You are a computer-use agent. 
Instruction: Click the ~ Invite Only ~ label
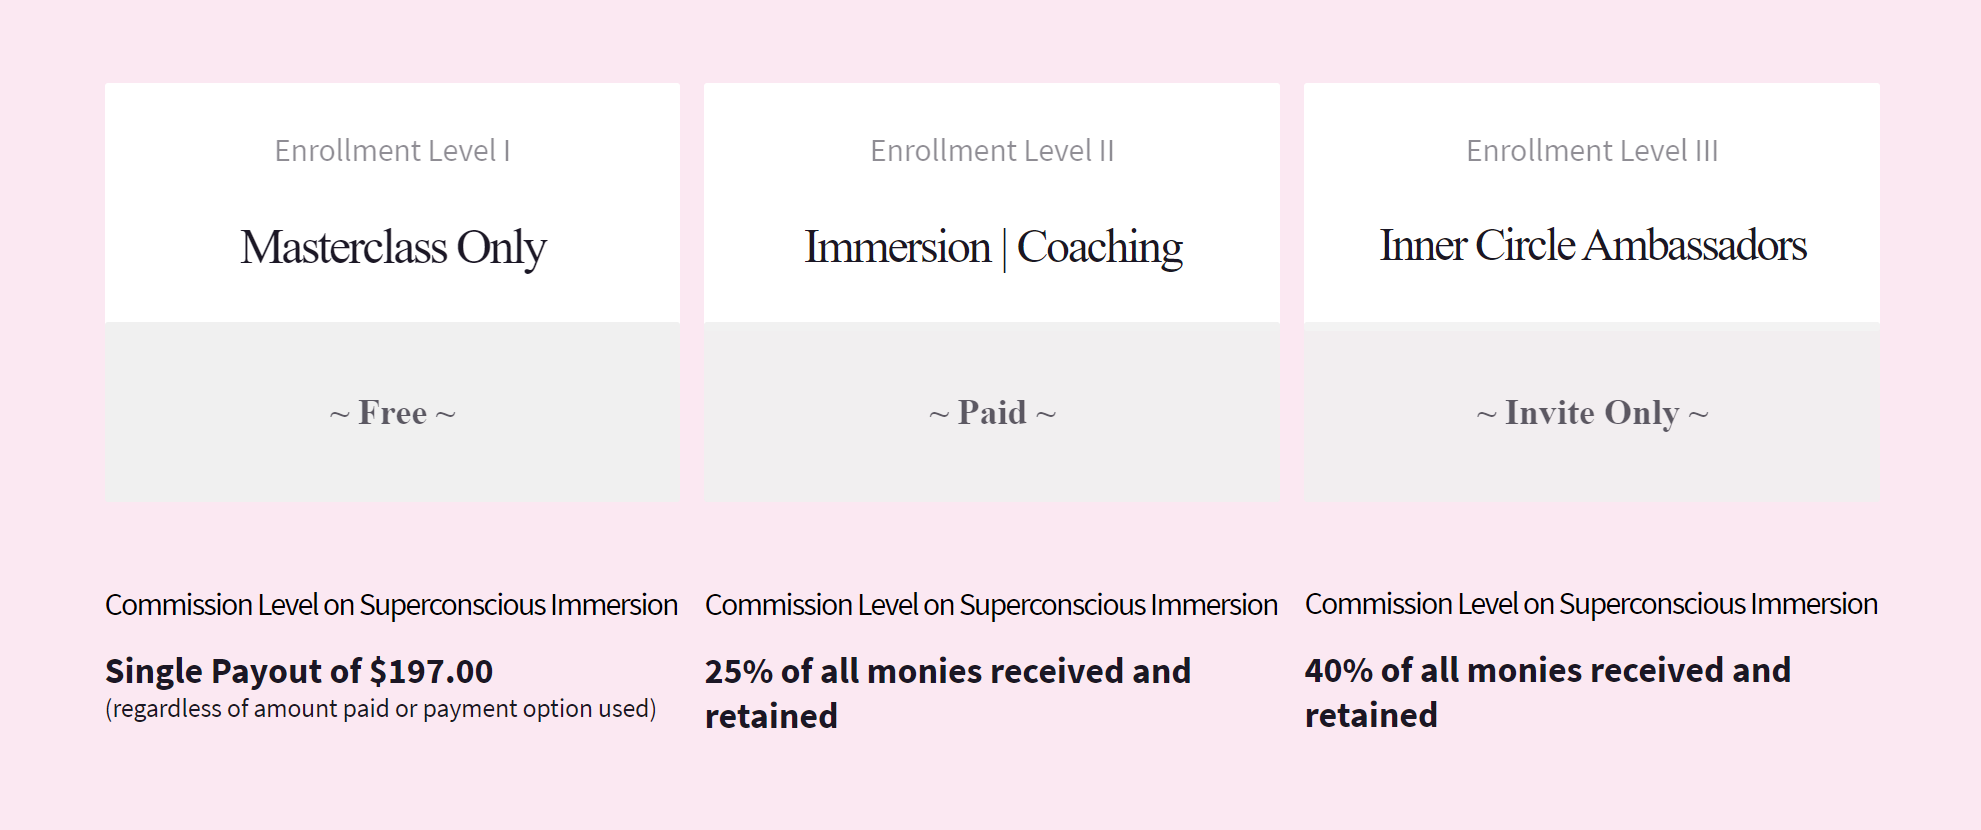(x=1592, y=413)
